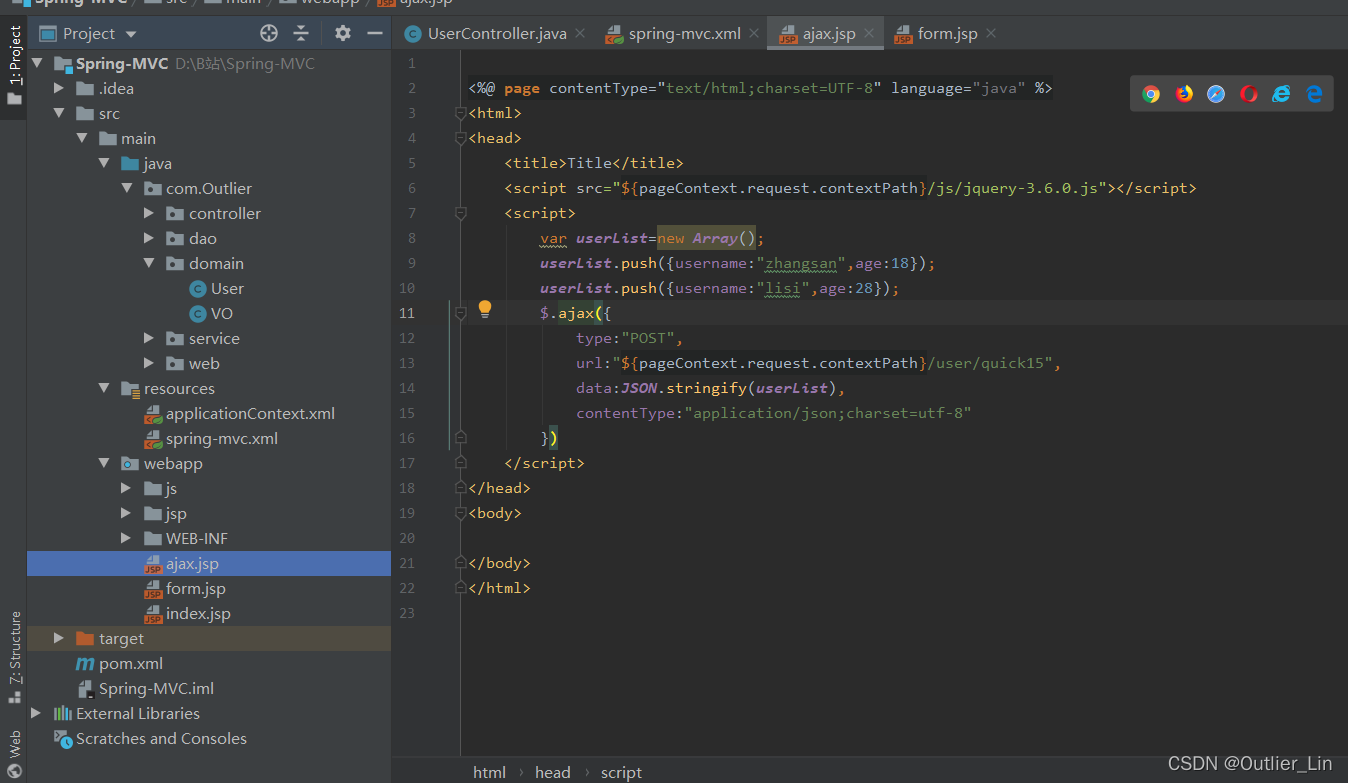Hide the Project panel with minimize icon
The image size is (1348, 783).
pos(375,33)
